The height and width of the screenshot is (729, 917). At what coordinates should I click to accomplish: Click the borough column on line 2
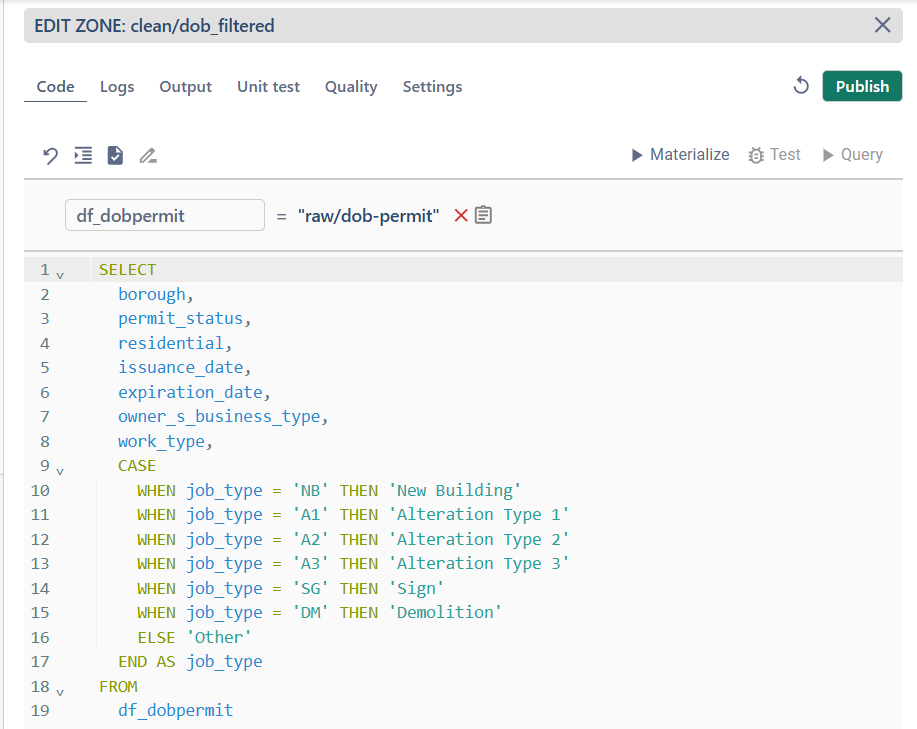[151, 294]
